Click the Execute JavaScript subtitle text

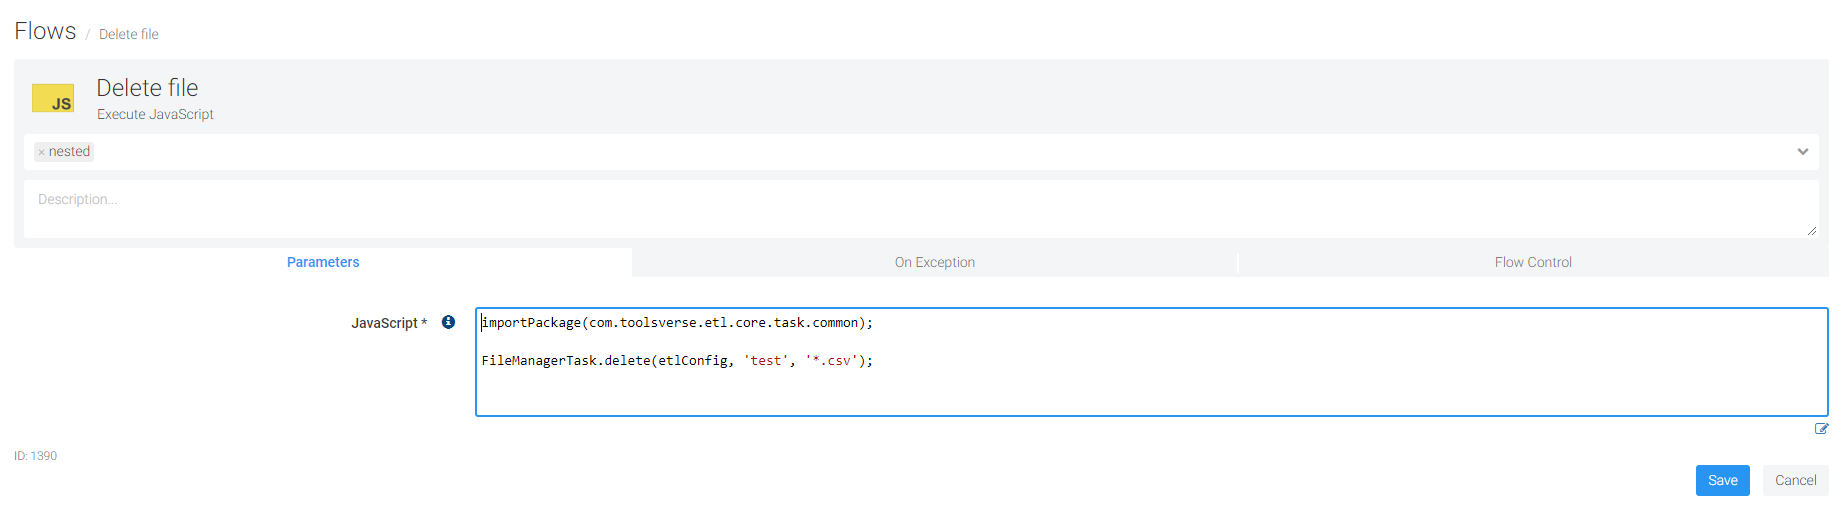155,115
